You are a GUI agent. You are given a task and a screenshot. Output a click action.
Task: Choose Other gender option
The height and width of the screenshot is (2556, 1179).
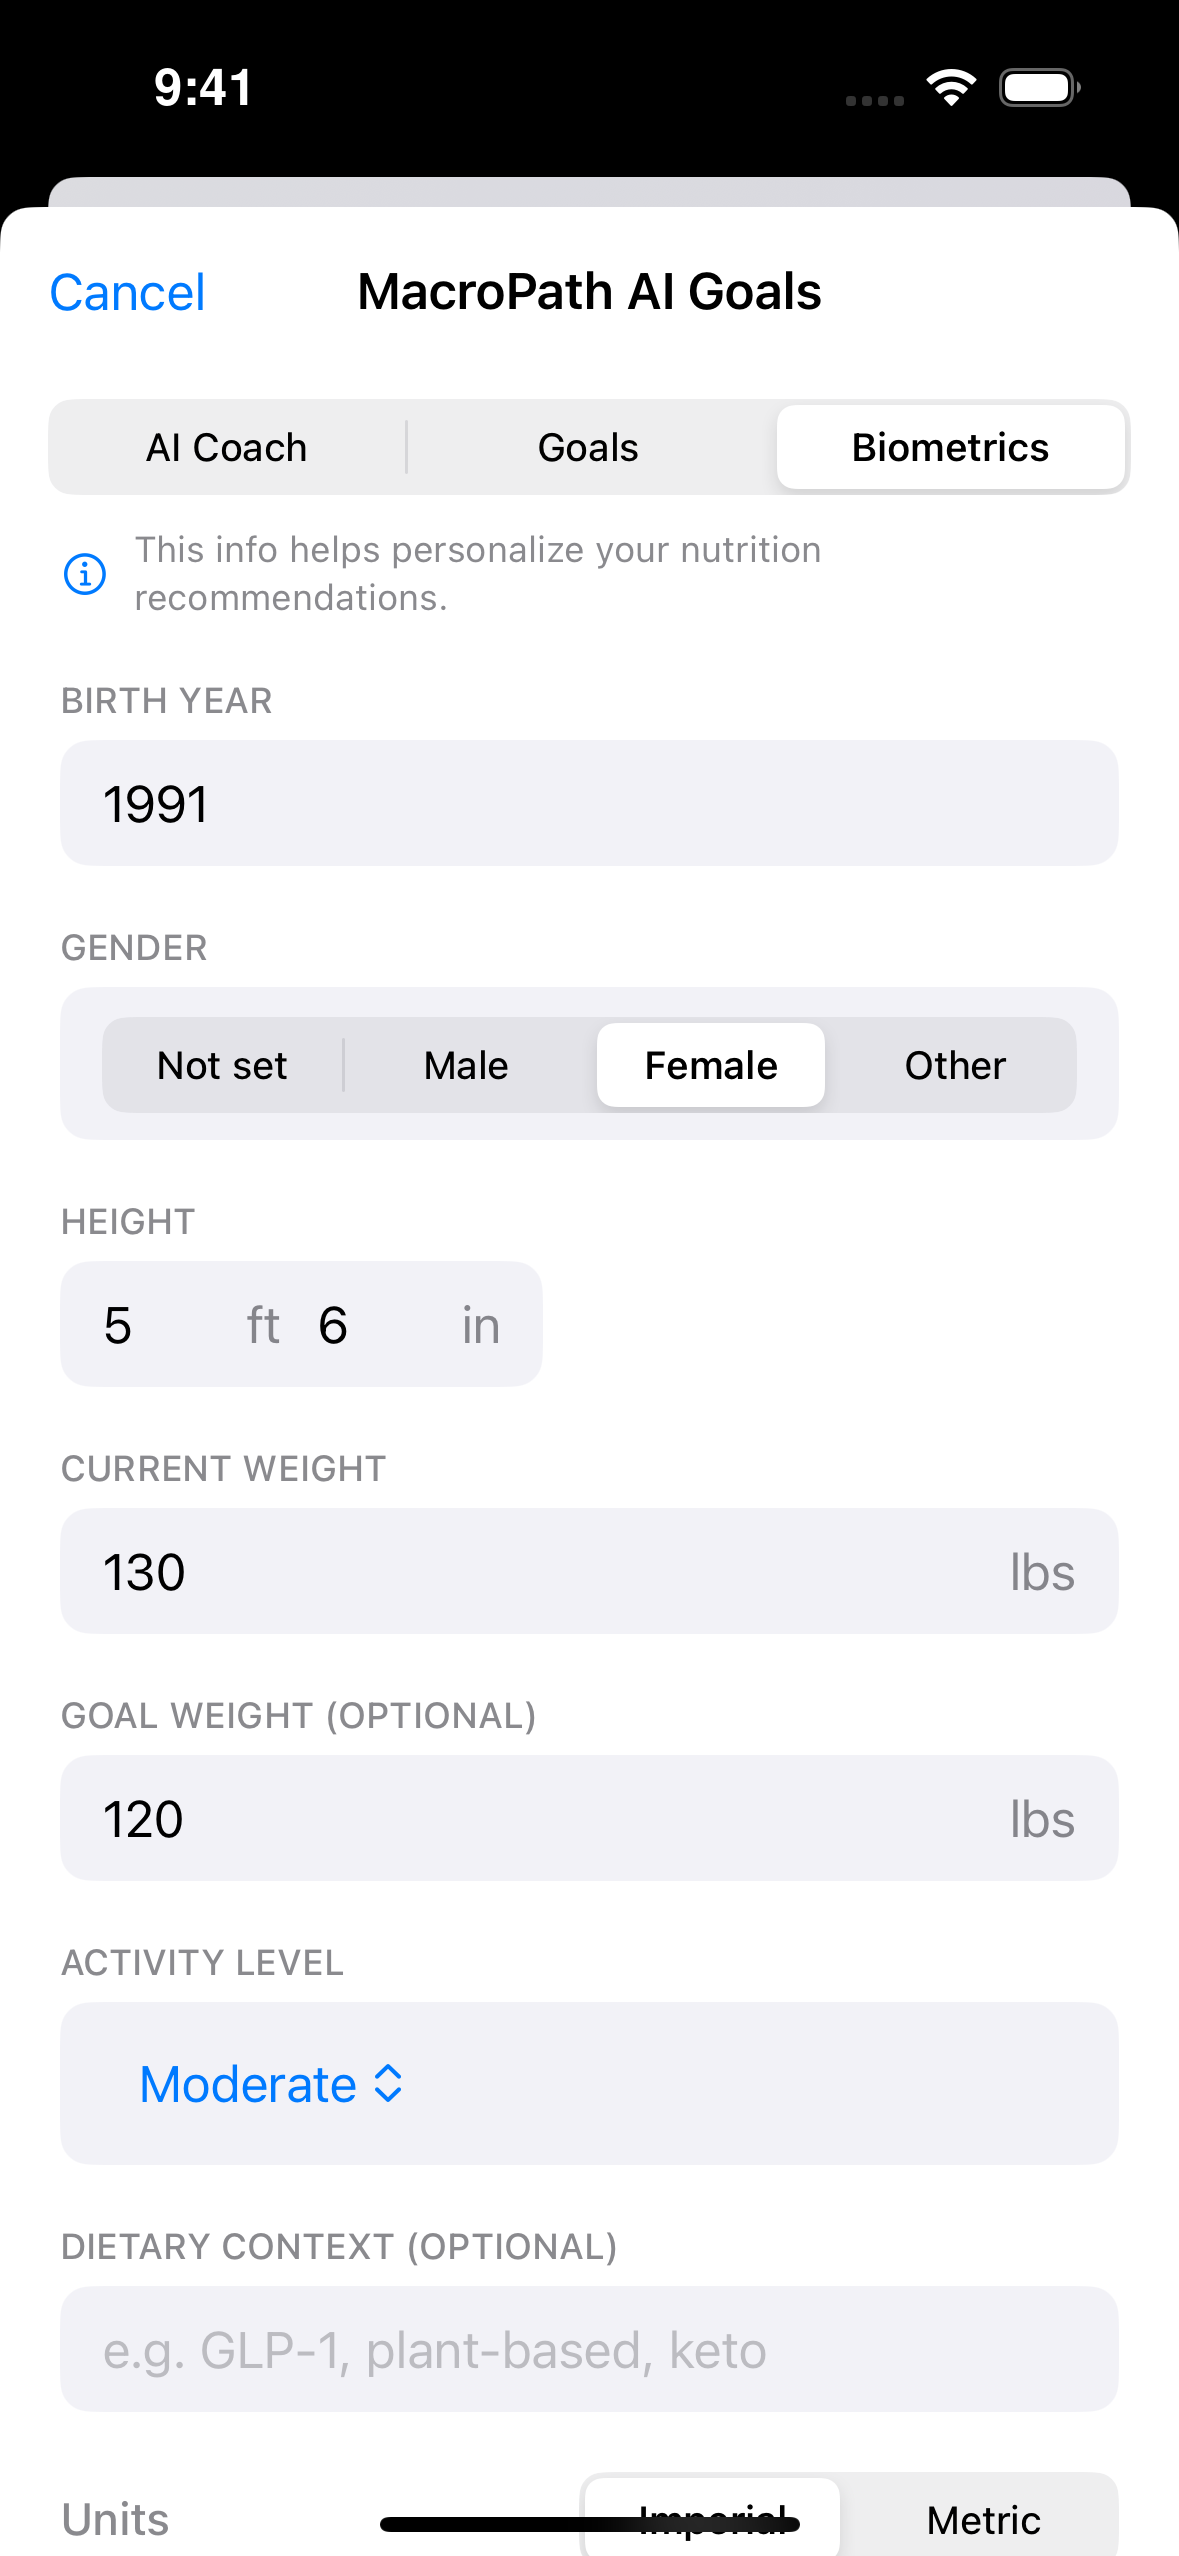coord(954,1065)
